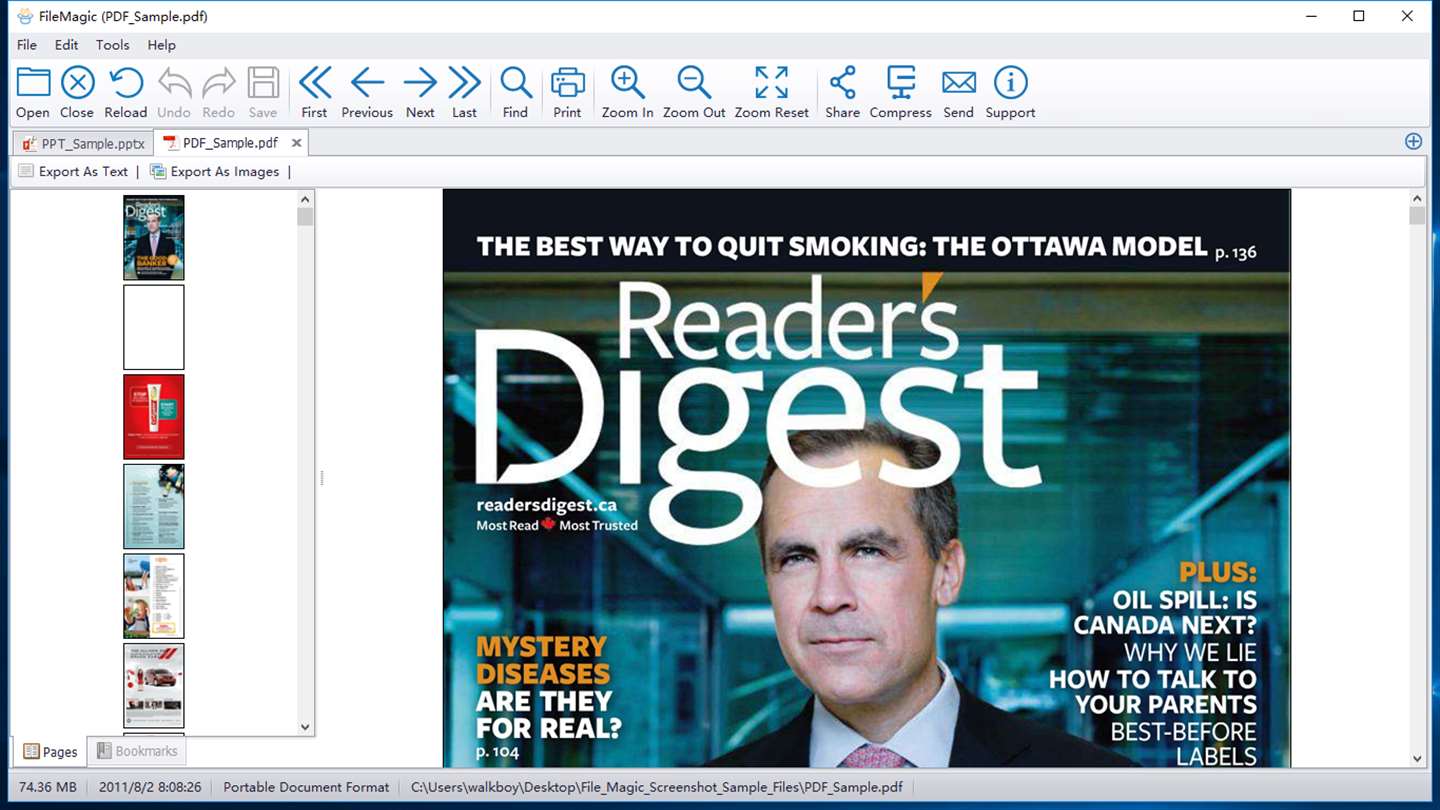Print the document
The width and height of the screenshot is (1440, 810).
point(567,92)
